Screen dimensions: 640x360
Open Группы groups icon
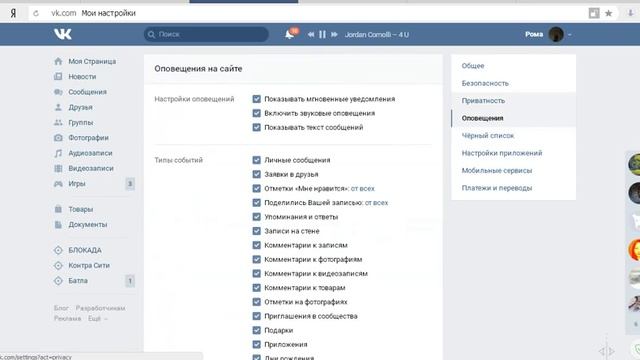tap(58, 122)
